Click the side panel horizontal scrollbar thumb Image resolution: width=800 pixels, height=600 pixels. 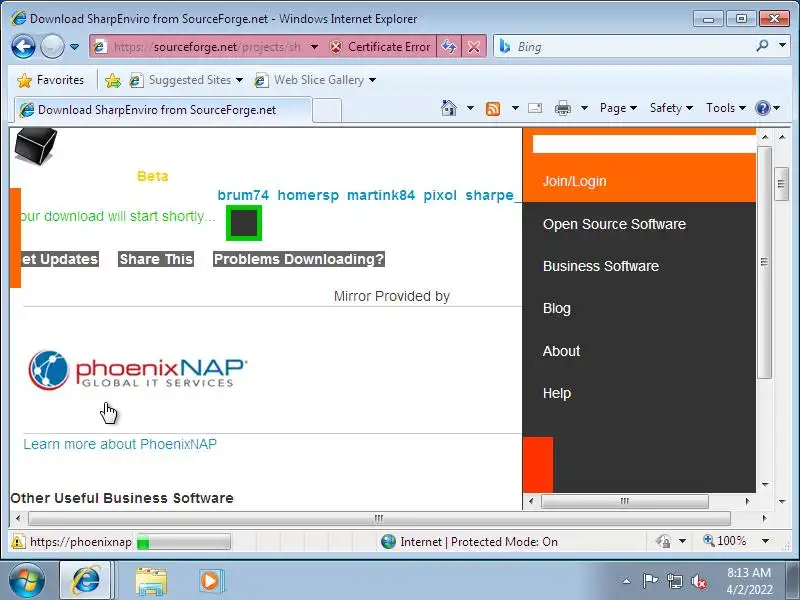point(624,502)
